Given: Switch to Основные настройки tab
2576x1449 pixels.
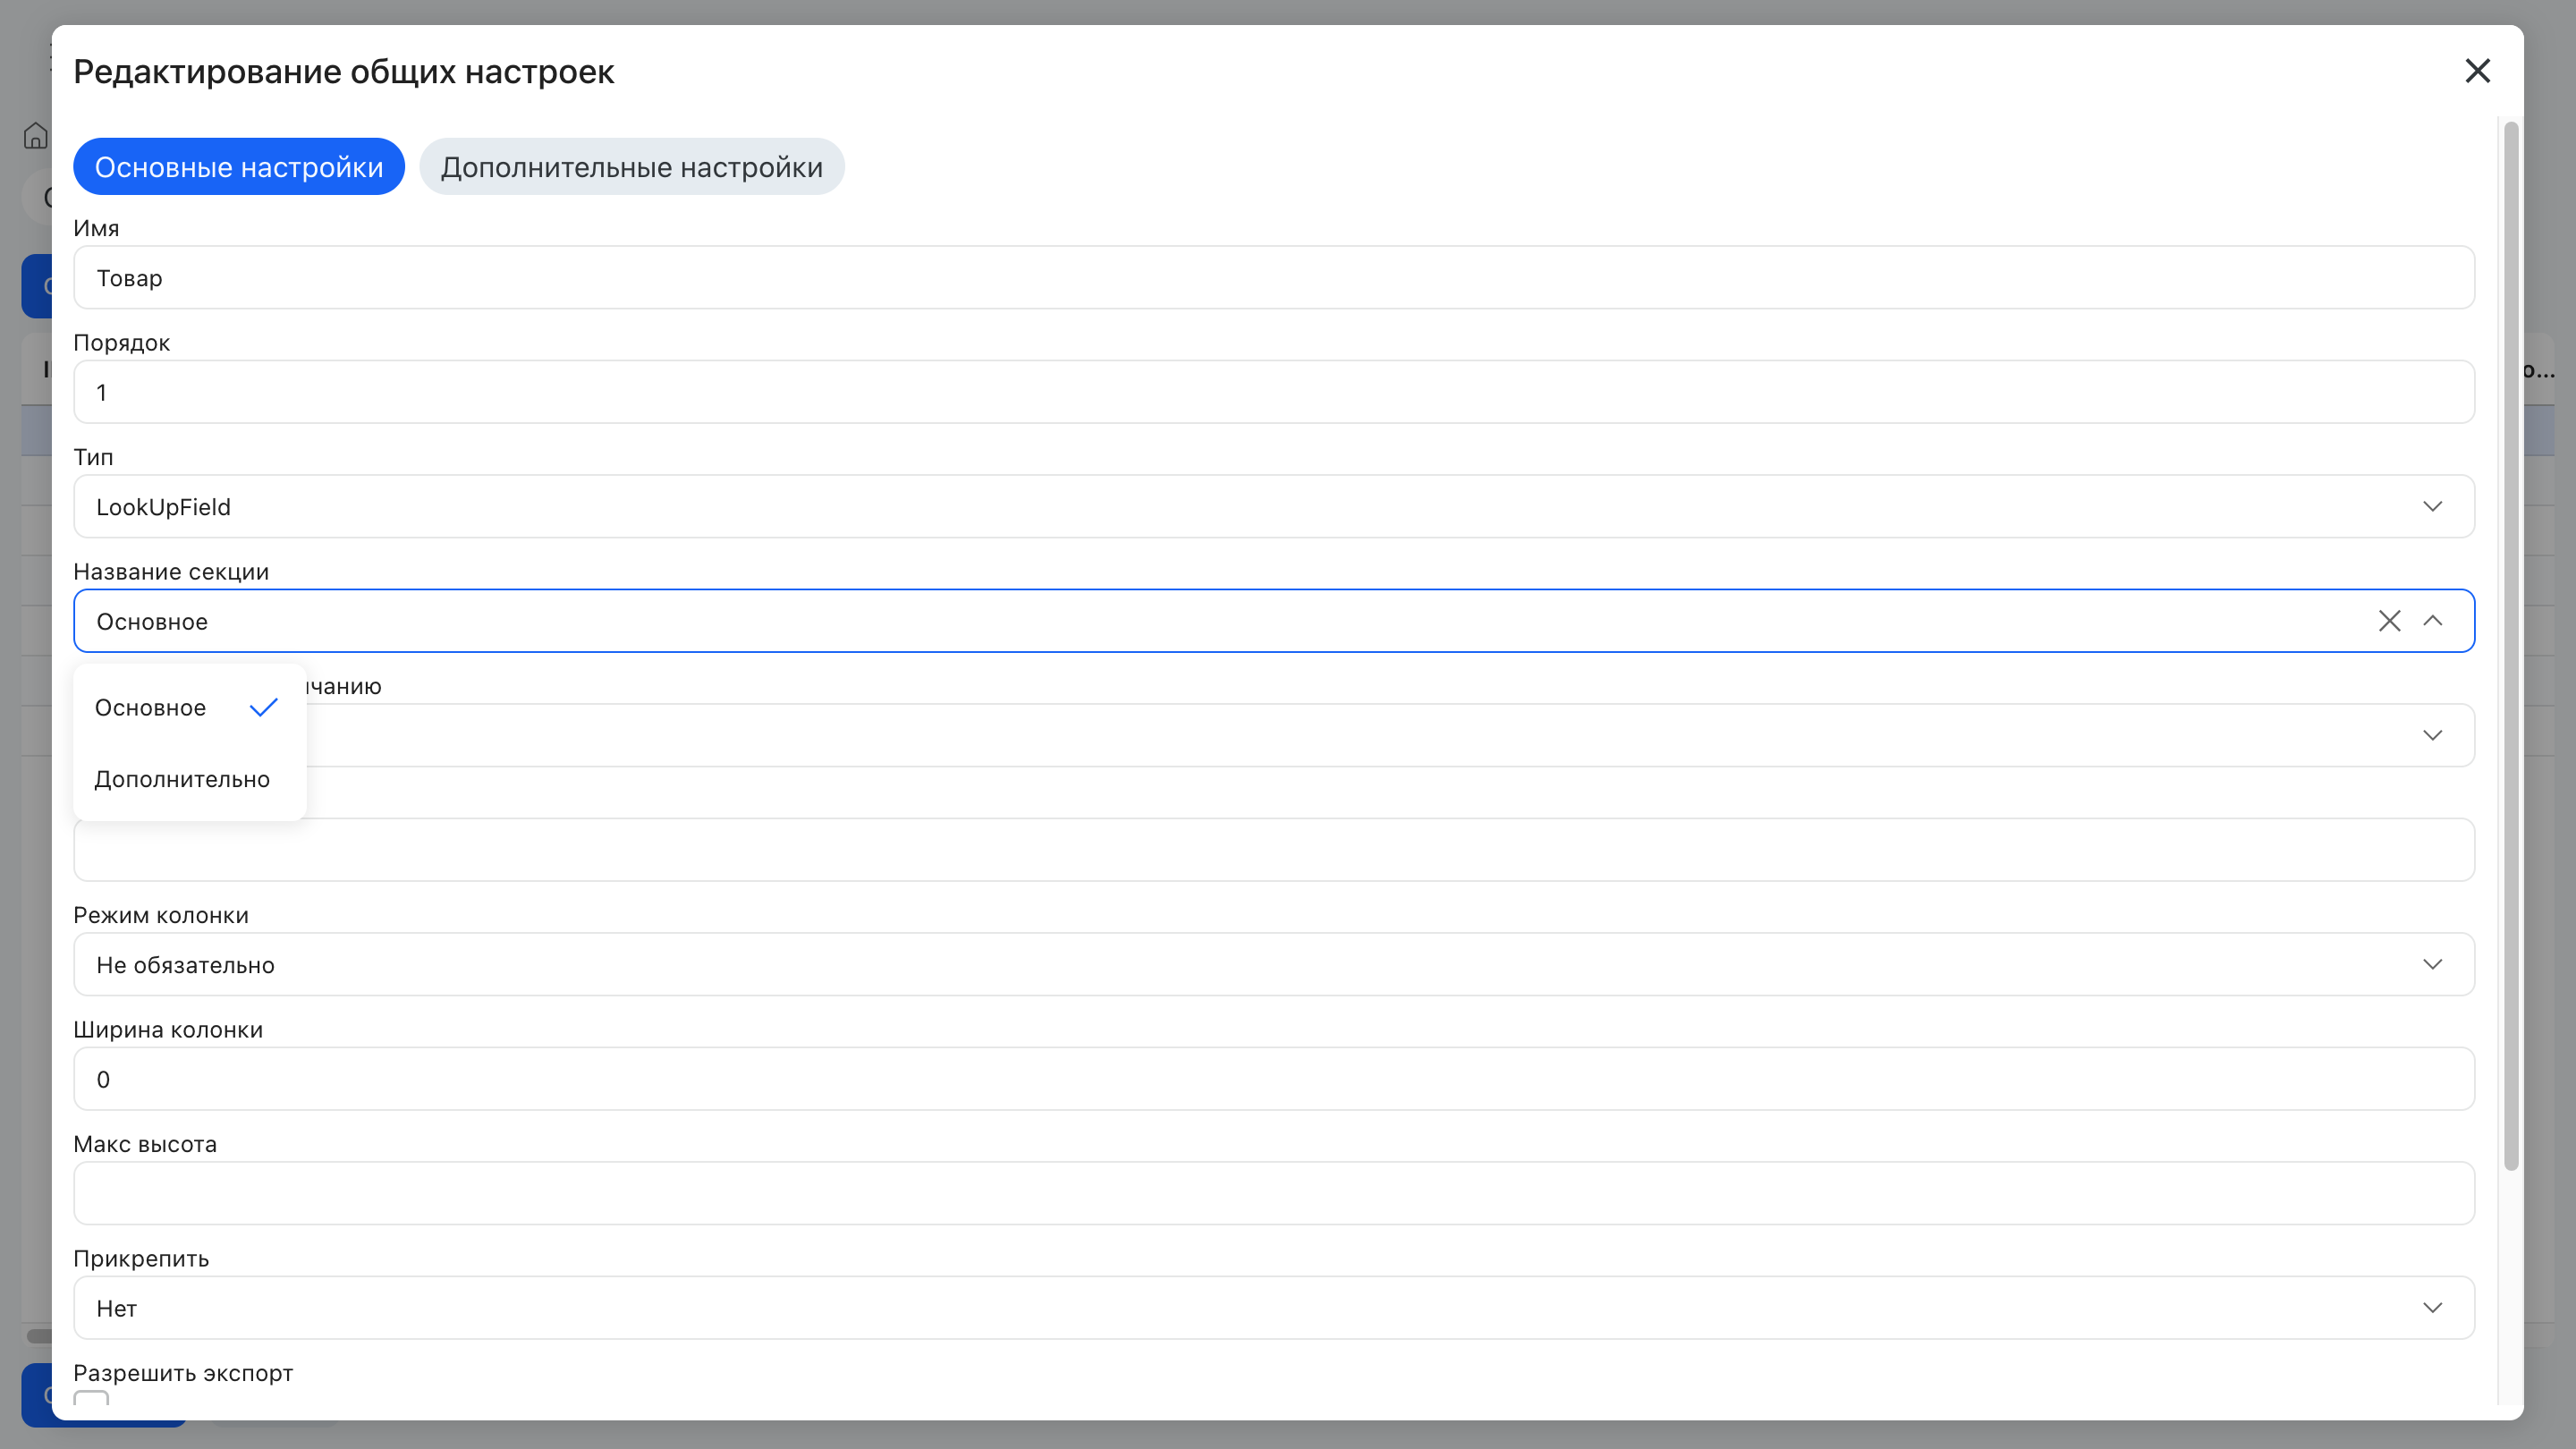Looking at the screenshot, I should tap(239, 167).
